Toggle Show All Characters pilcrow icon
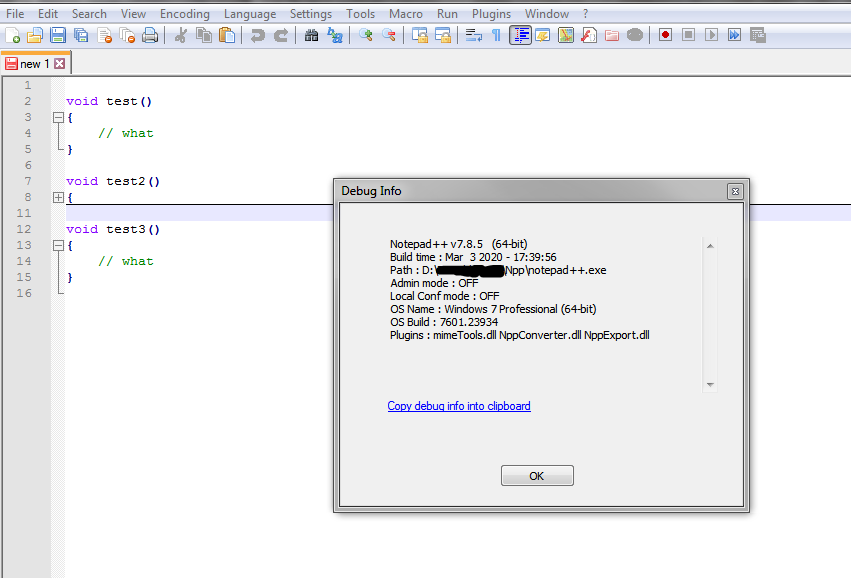The image size is (851, 578). tap(496, 35)
